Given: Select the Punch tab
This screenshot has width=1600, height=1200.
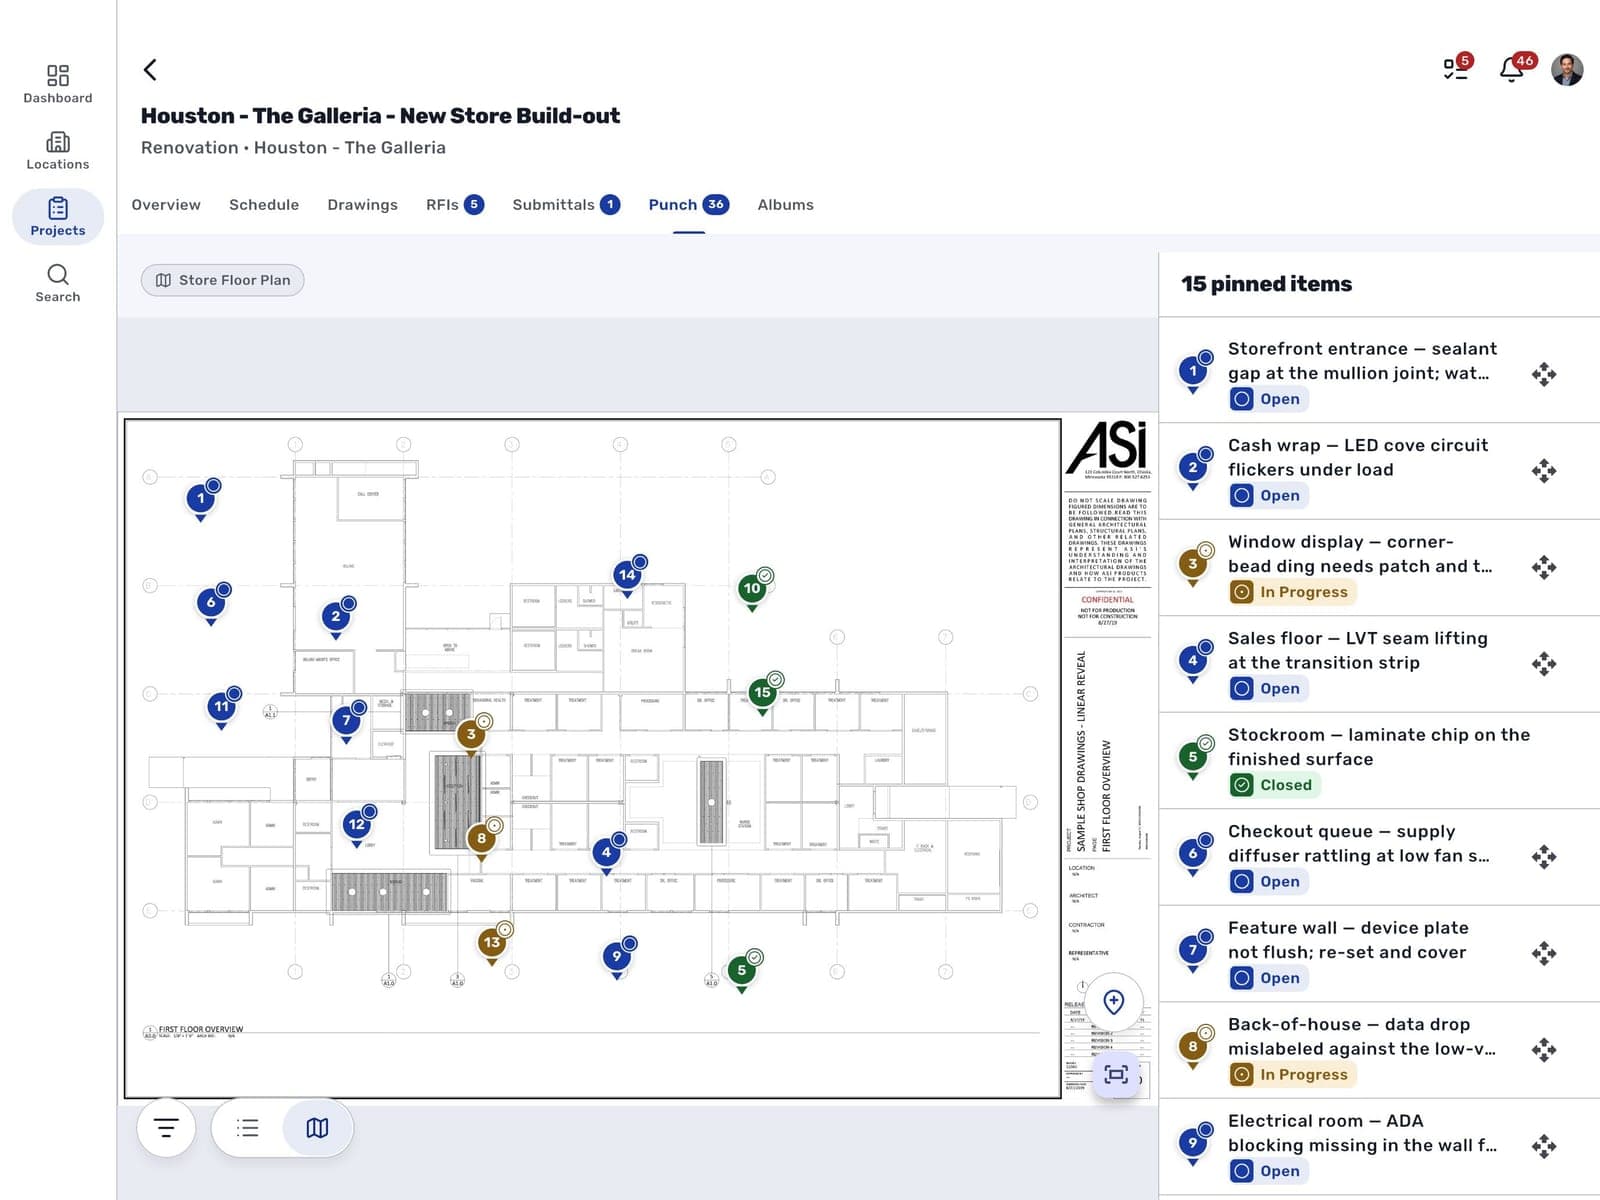Looking at the screenshot, I should click(x=689, y=205).
